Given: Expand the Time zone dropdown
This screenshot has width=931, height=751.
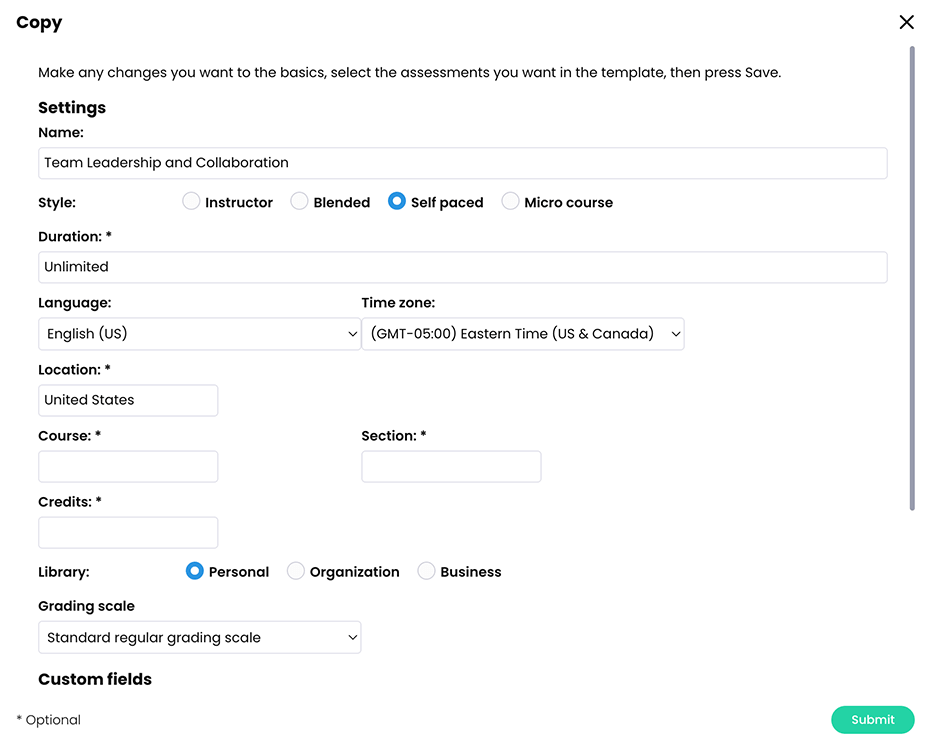Looking at the screenshot, I should click(x=522, y=334).
